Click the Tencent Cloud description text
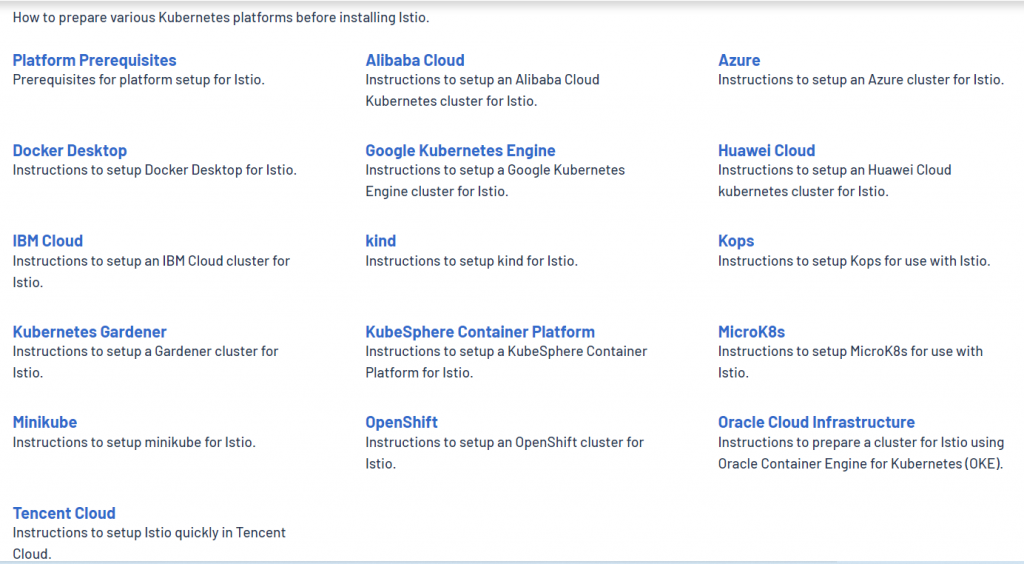The image size is (1024, 564). (x=149, y=533)
